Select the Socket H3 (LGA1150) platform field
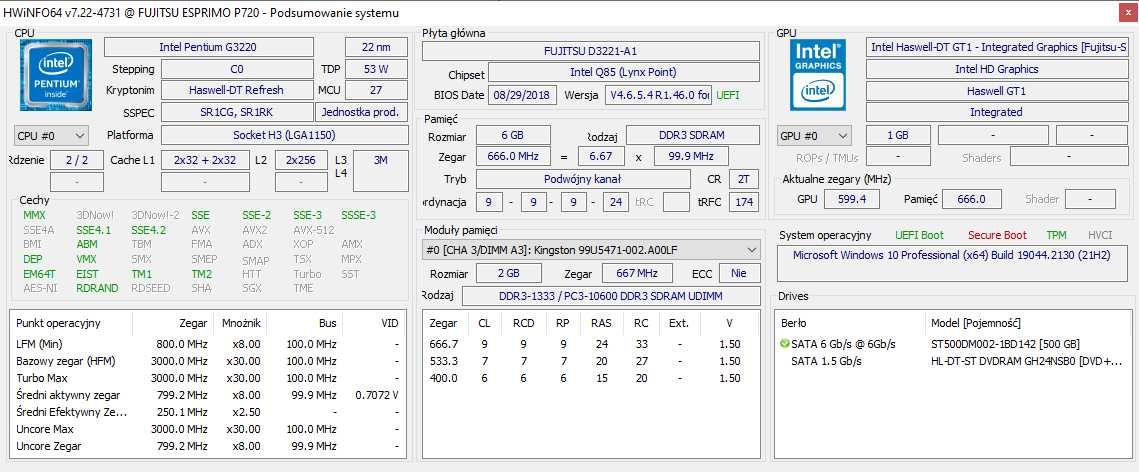The width and height of the screenshot is (1139, 472). [x=285, y=135]
